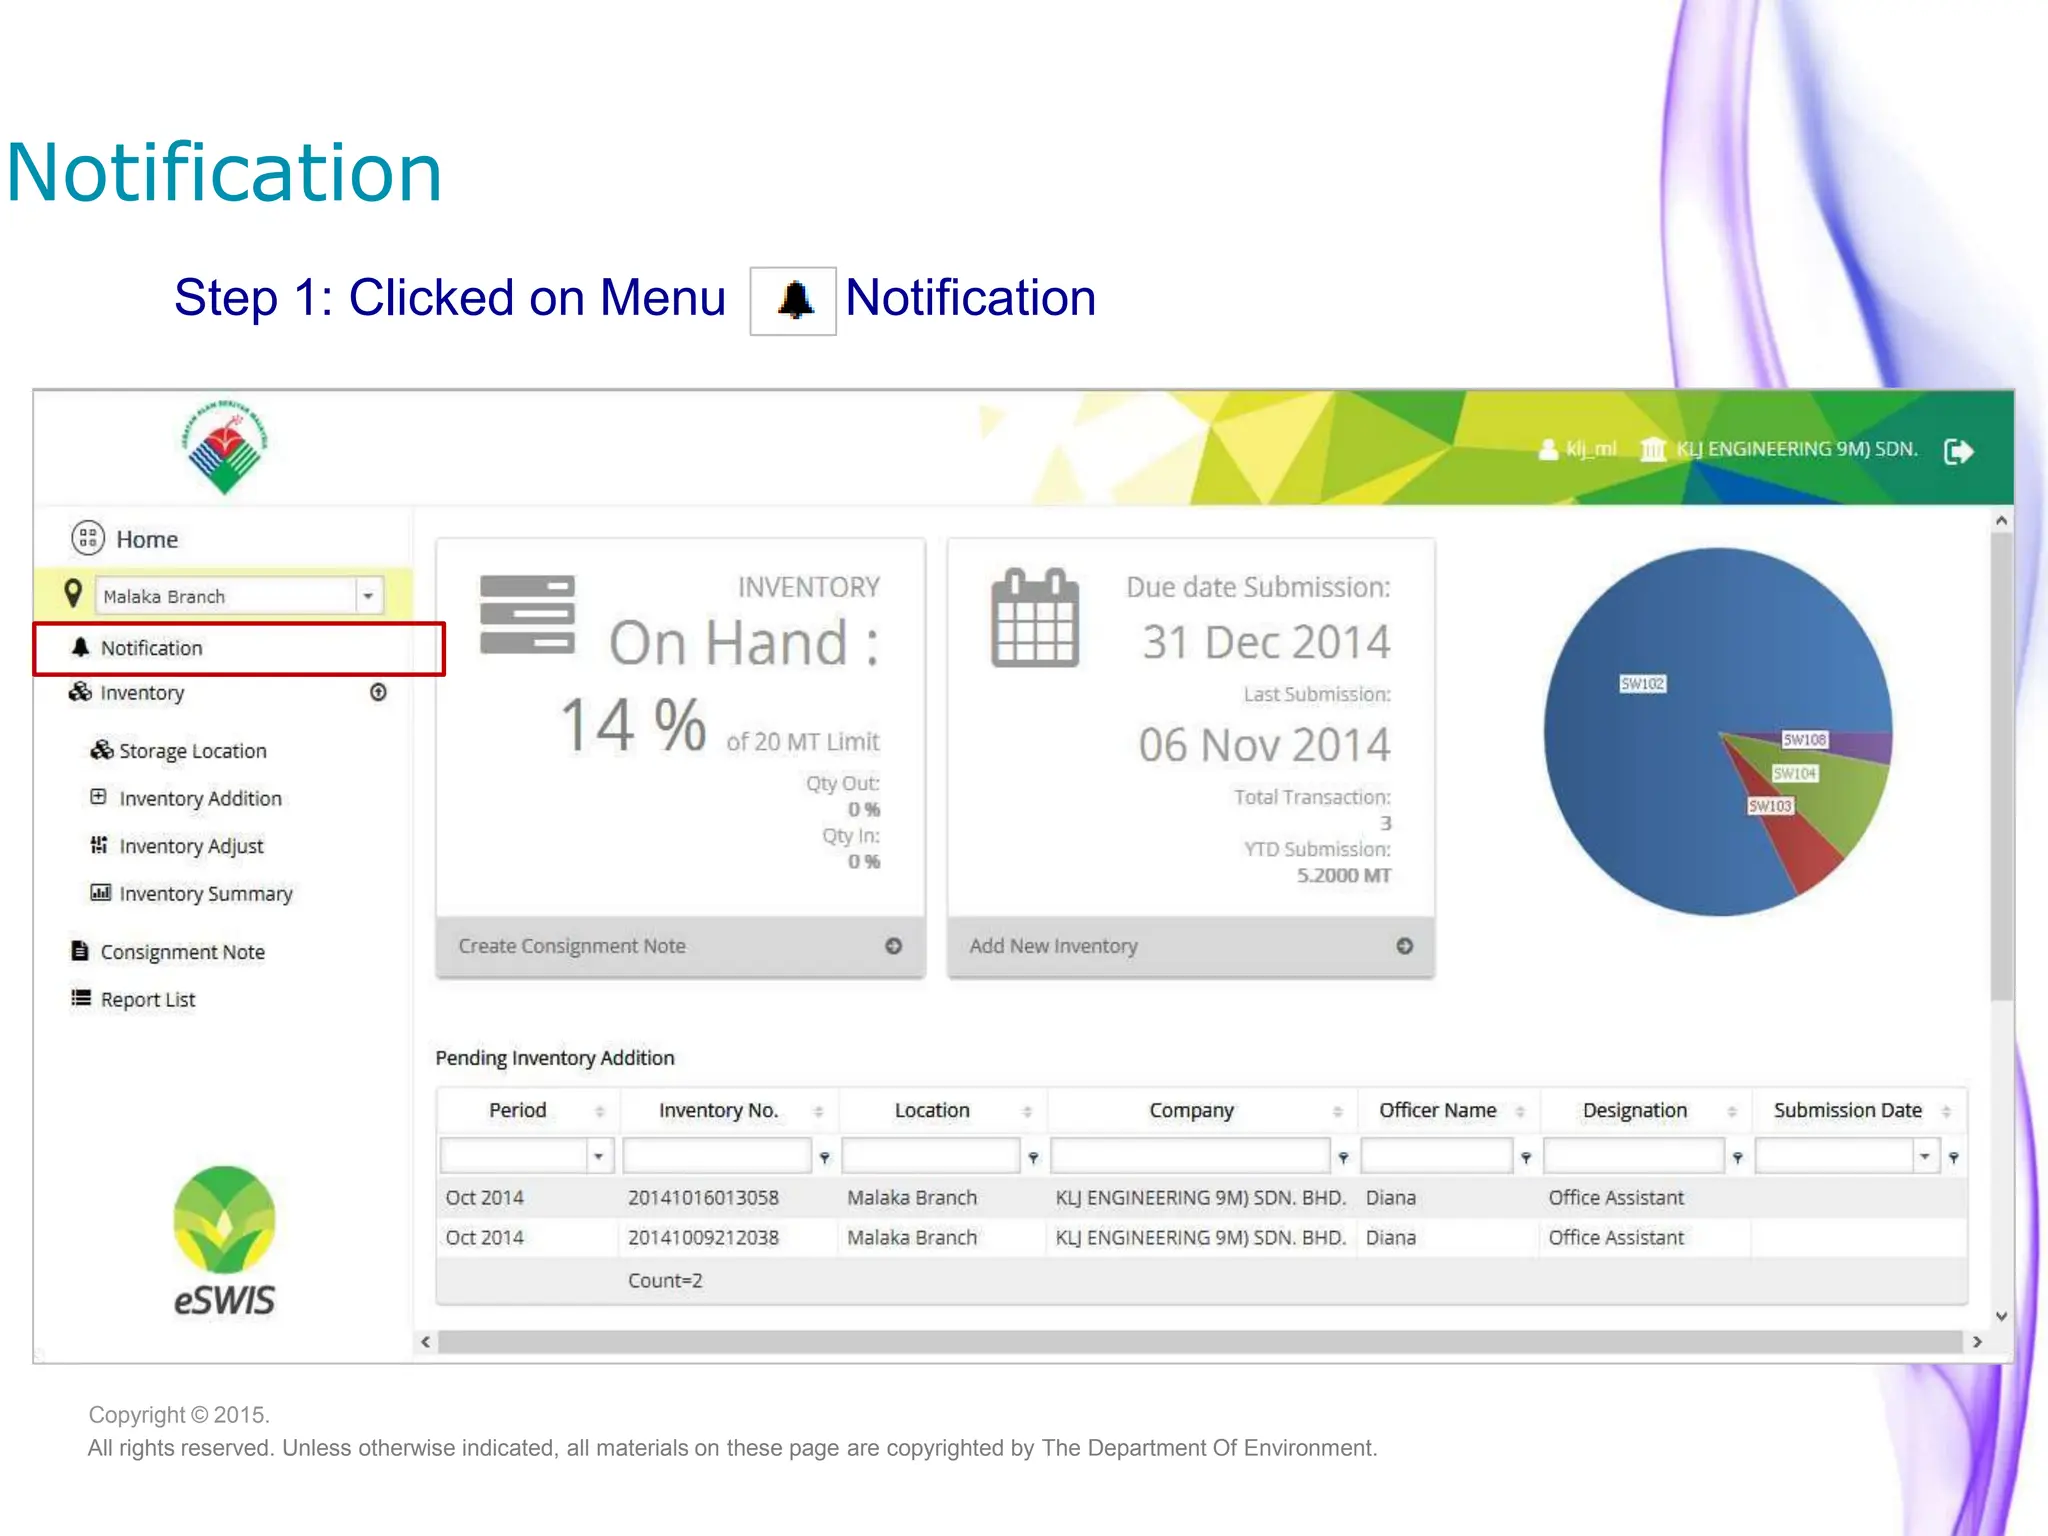
Task: Open Storage Location menu item
Action: tap(192, 751)
